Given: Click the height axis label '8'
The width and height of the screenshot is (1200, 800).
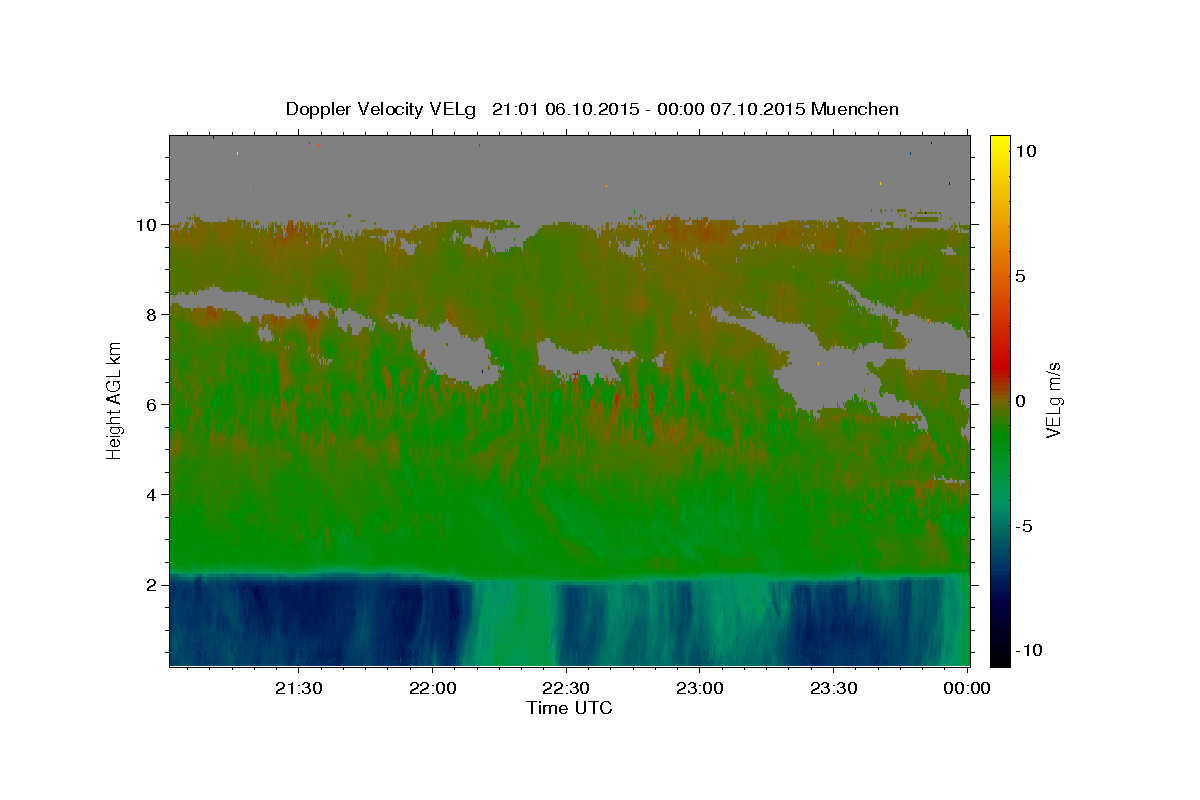Looking at the screenshot, I should pos(152,315).
